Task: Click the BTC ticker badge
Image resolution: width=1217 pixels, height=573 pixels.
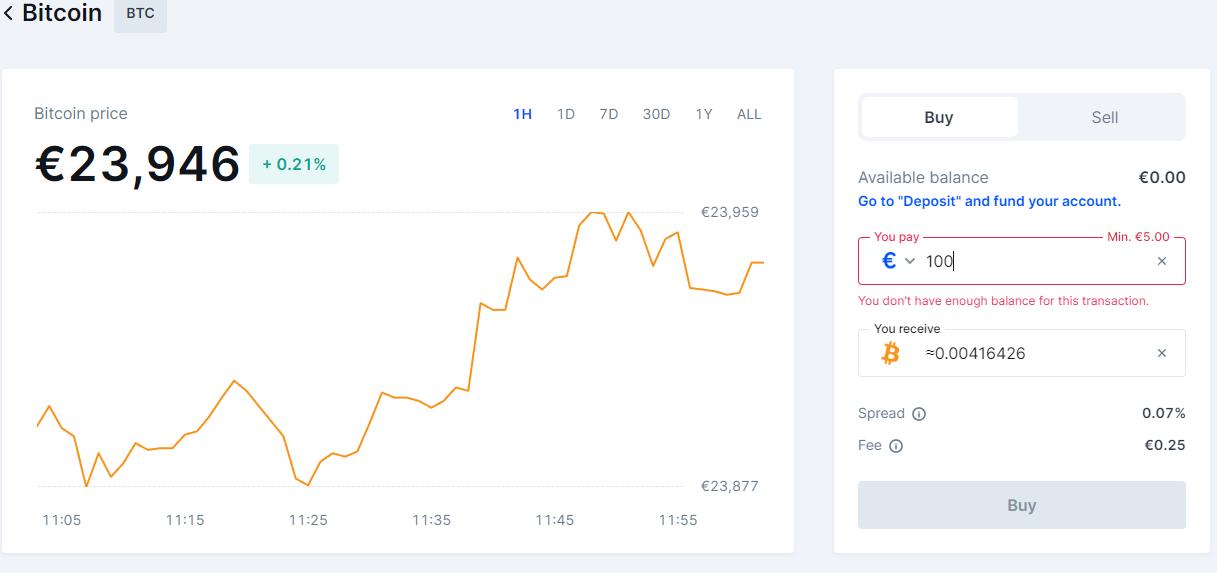Action: (140, 14)
